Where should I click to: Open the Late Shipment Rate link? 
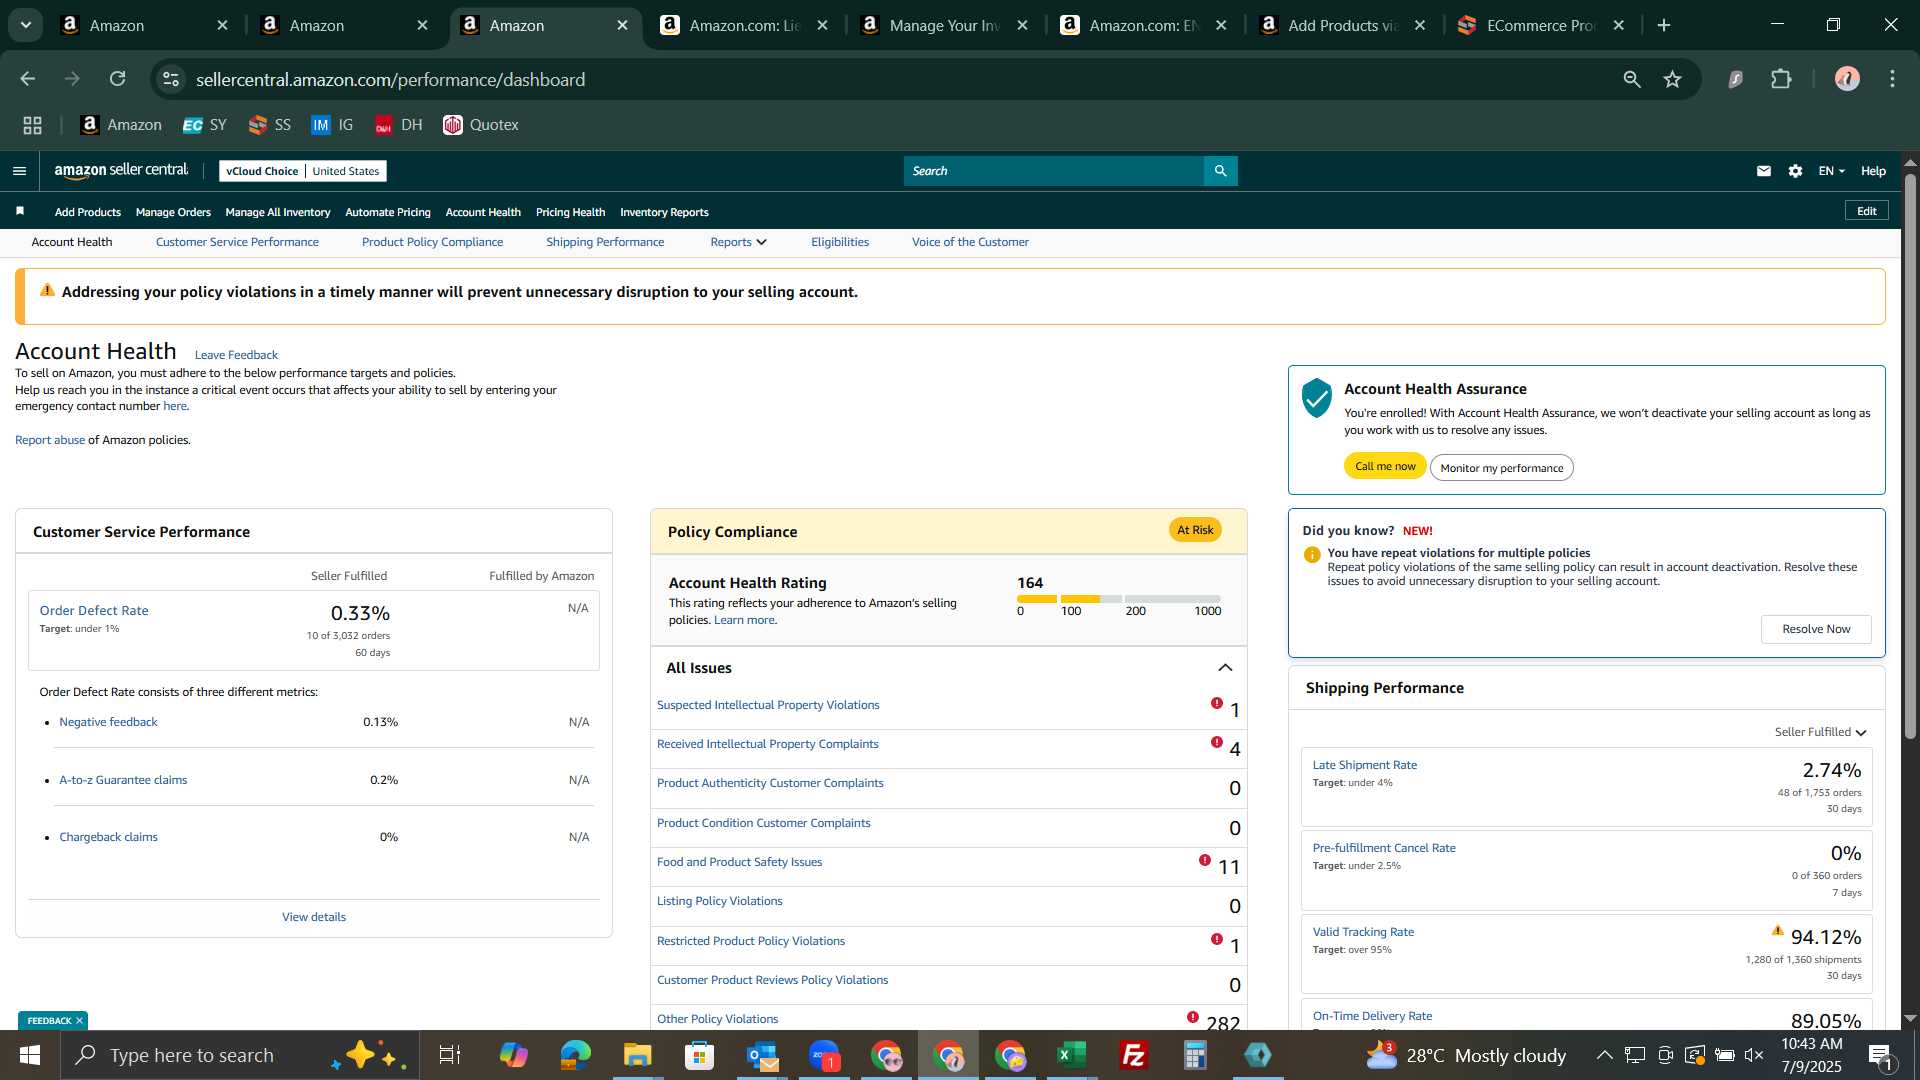point(1364,765)
